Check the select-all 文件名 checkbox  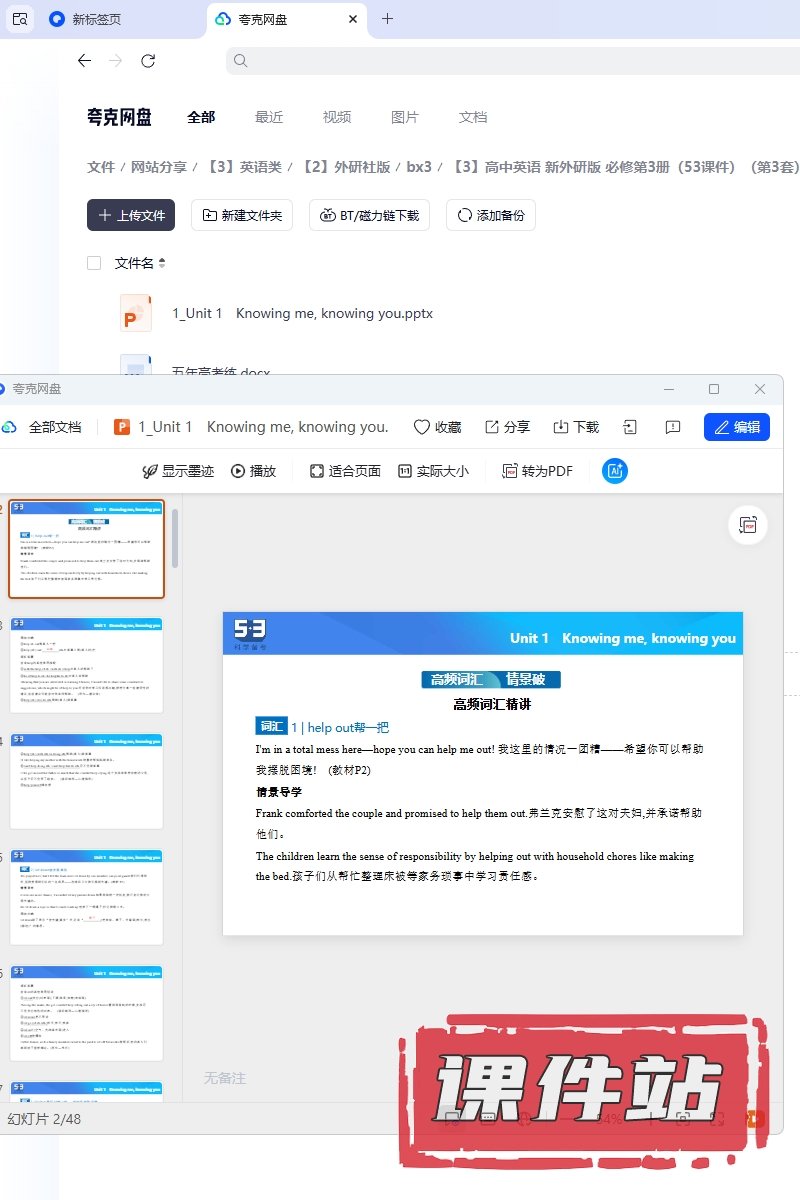tap(94, 263)
